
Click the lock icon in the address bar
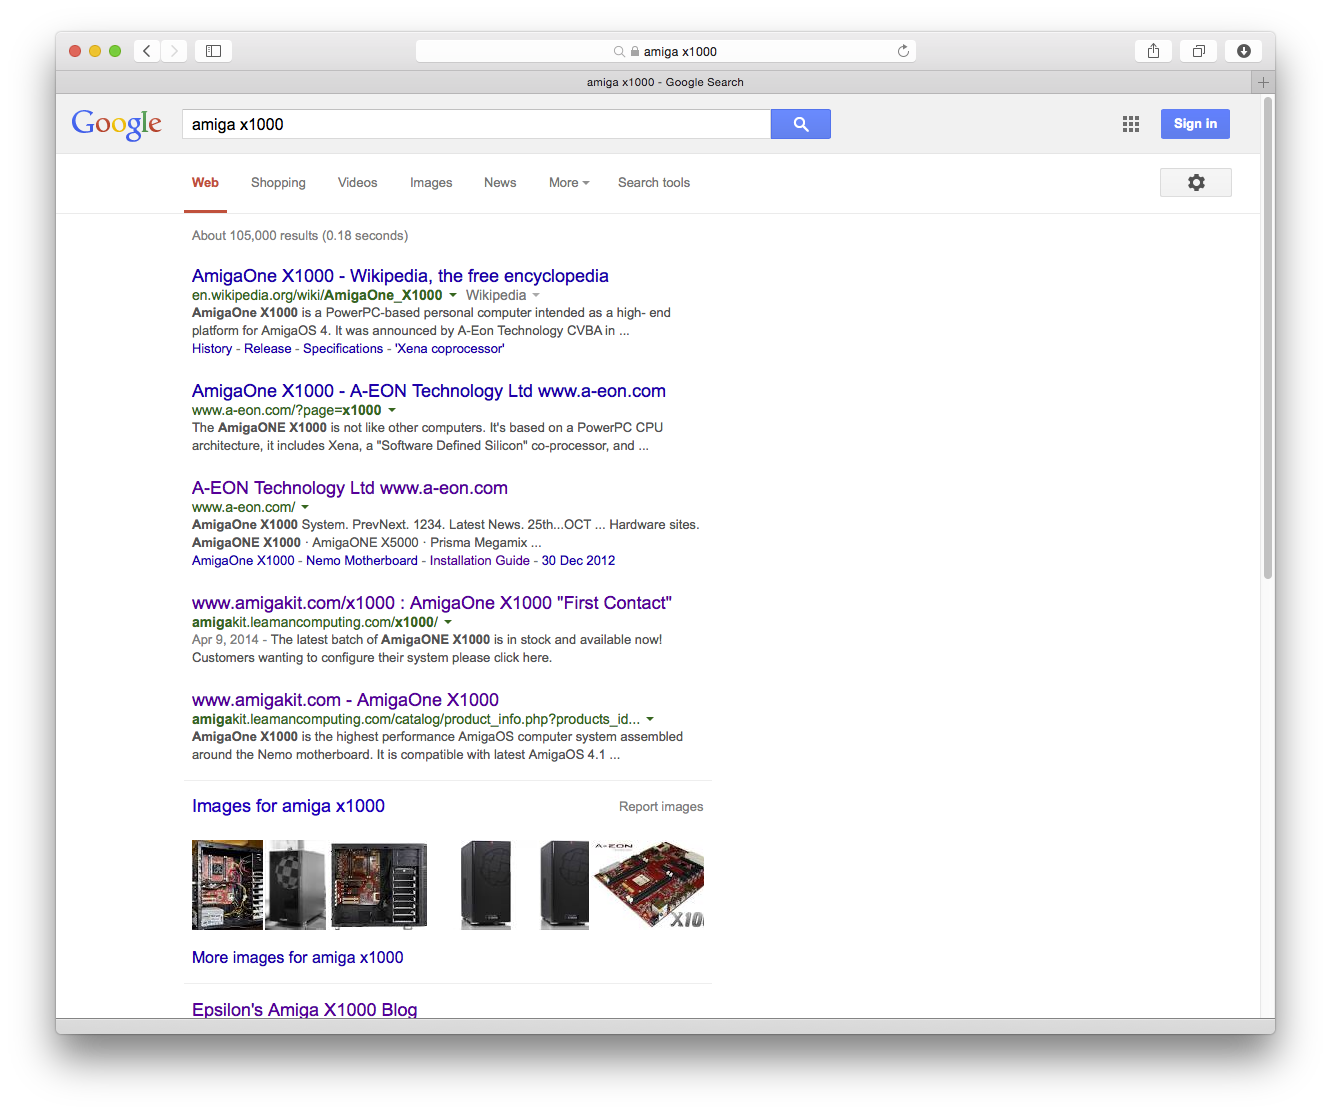click(x=634, y=51)
